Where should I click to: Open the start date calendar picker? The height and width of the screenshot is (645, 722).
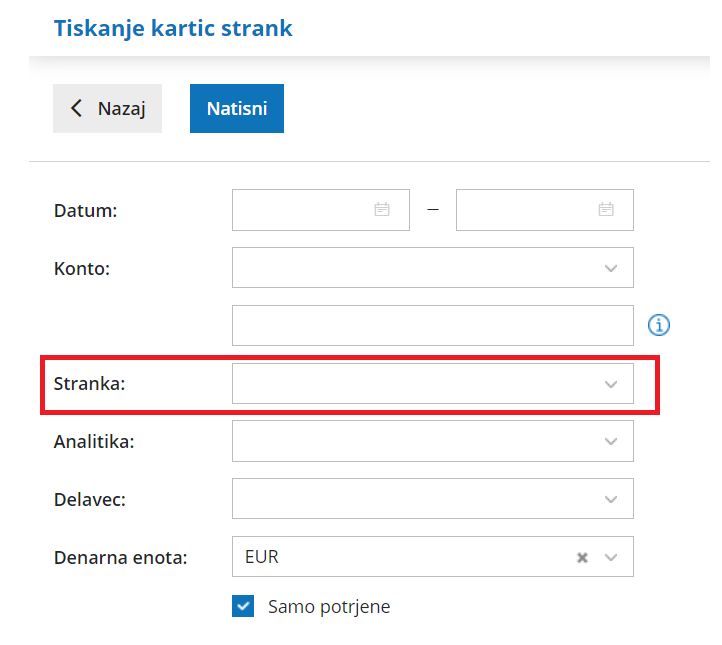point(382,210)
